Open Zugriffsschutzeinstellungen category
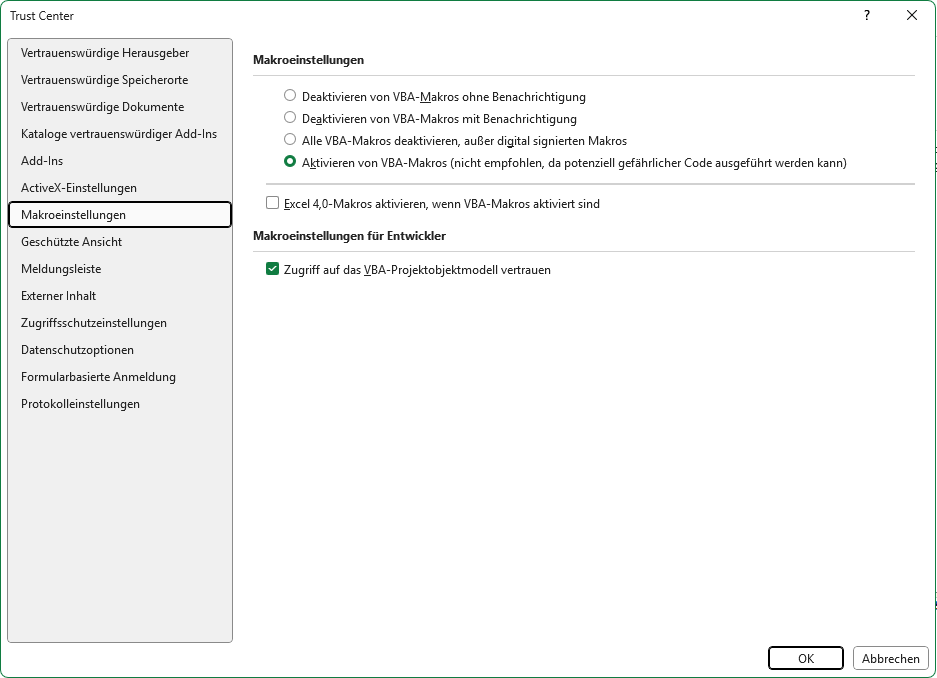 point(94,323)
